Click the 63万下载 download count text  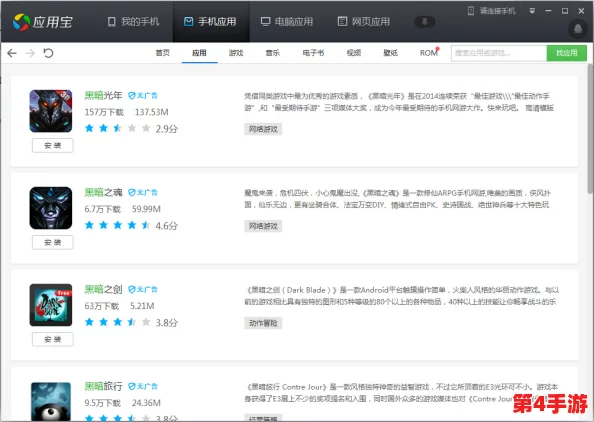(102, 306)
